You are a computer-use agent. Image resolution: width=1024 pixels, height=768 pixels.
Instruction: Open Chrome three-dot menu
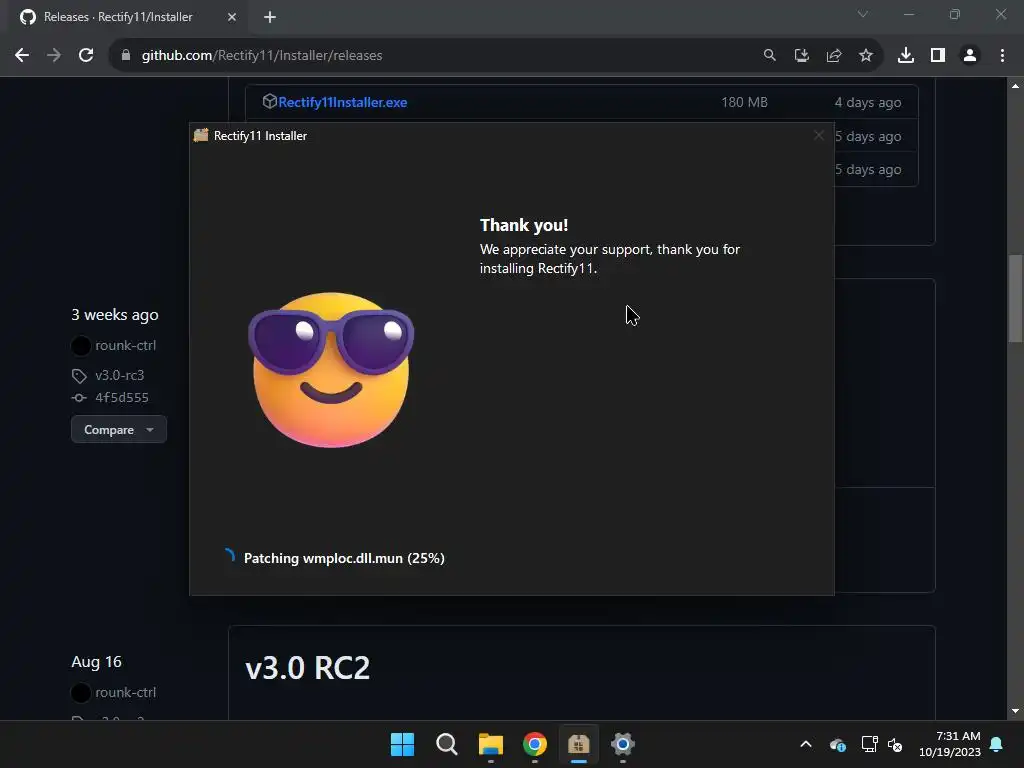pos(1002,56)
